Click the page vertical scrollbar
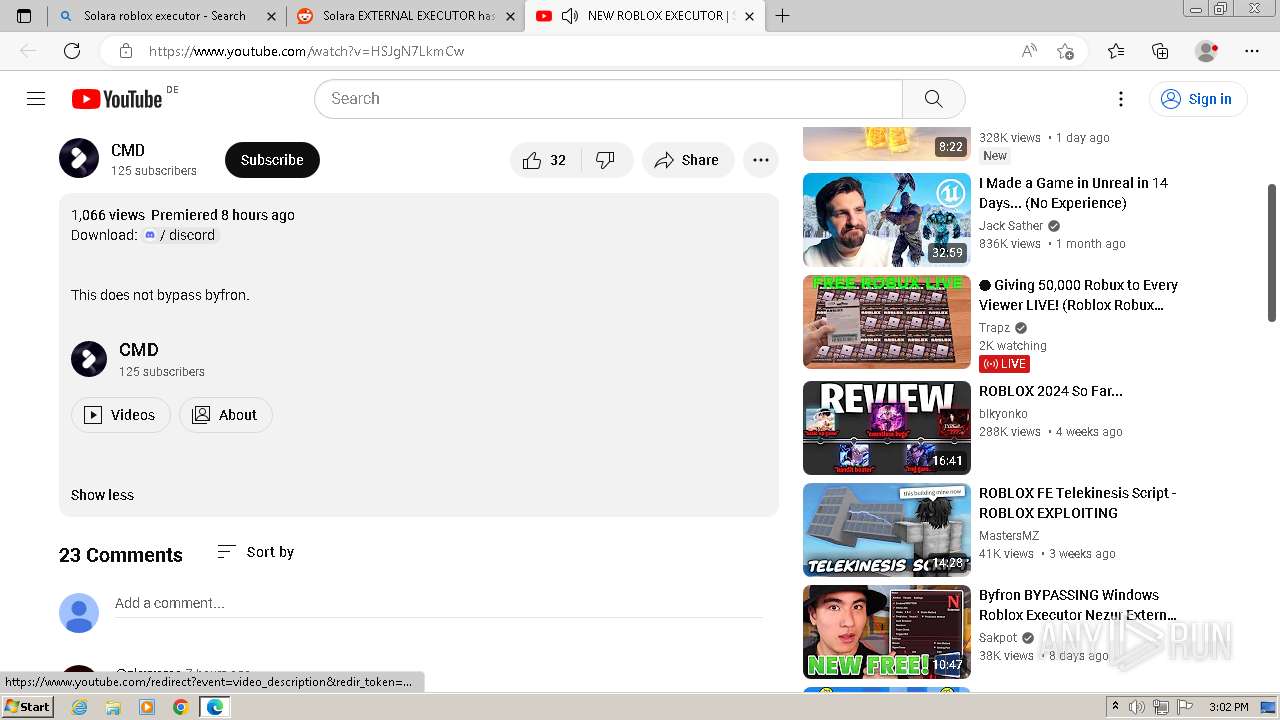Image resolution: width=1280 pixels, height=720 pixels. (1272, 252)
